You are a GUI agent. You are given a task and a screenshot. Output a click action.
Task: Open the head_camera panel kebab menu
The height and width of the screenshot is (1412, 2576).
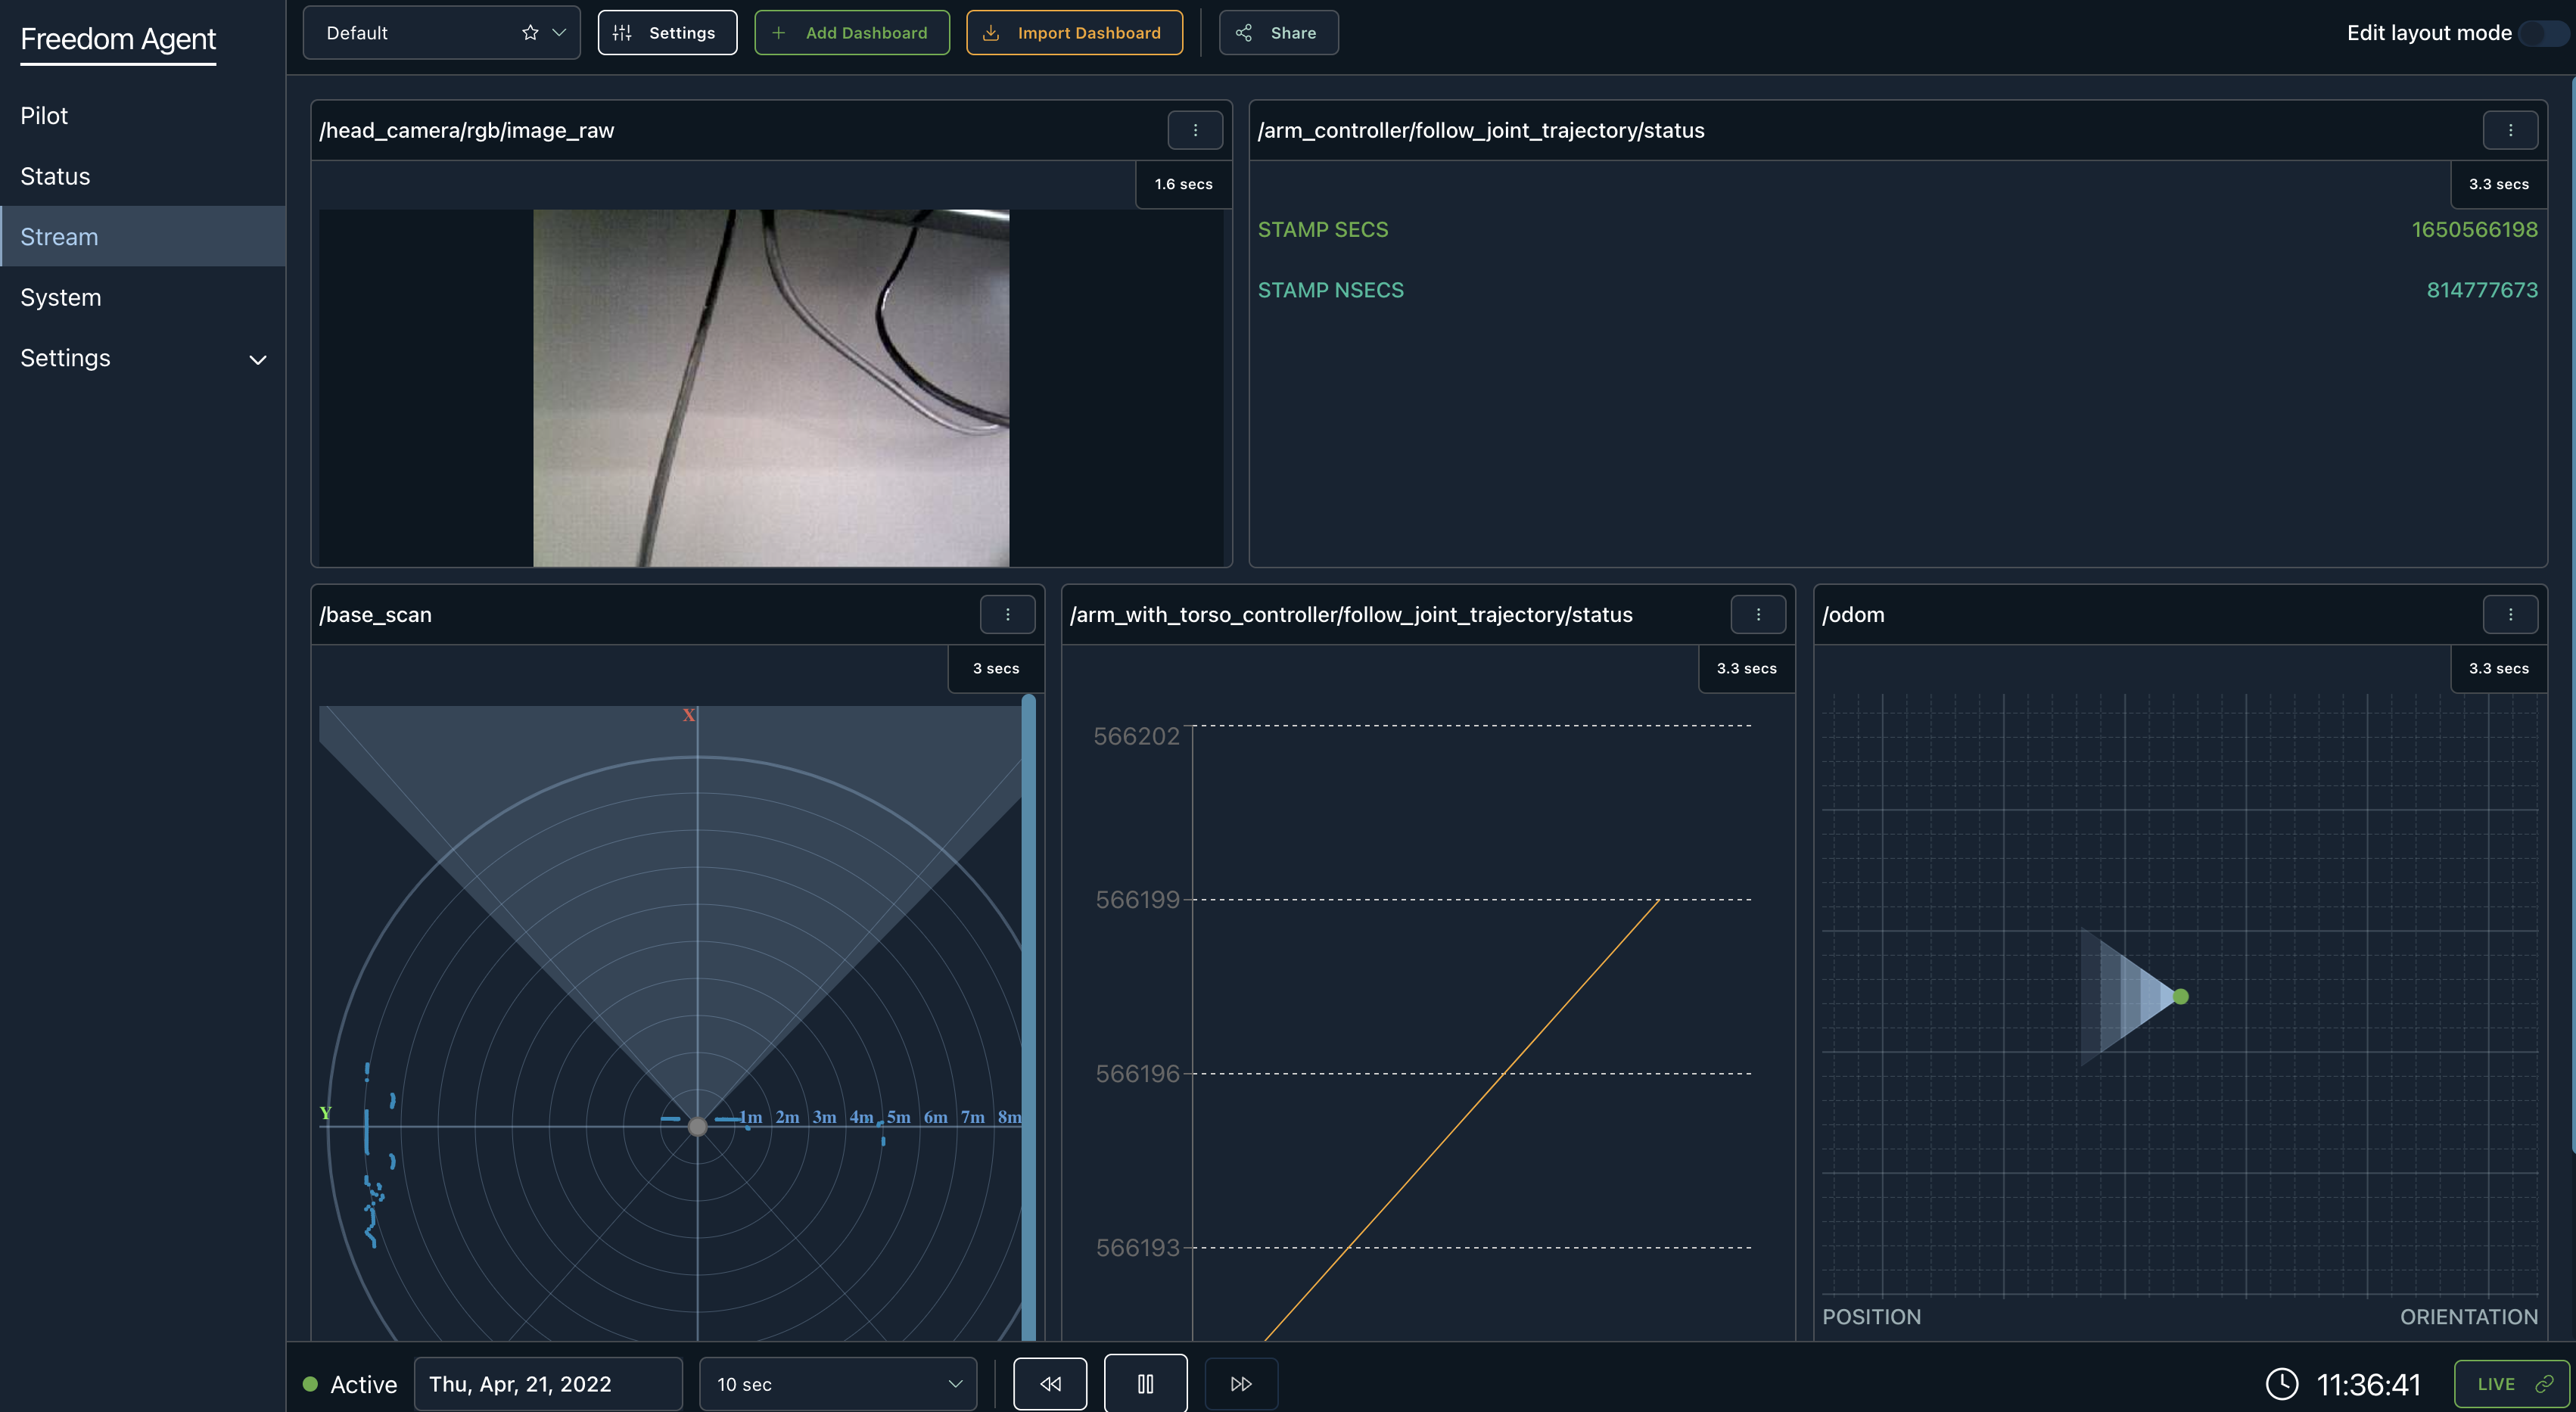tap(1195, 130)
